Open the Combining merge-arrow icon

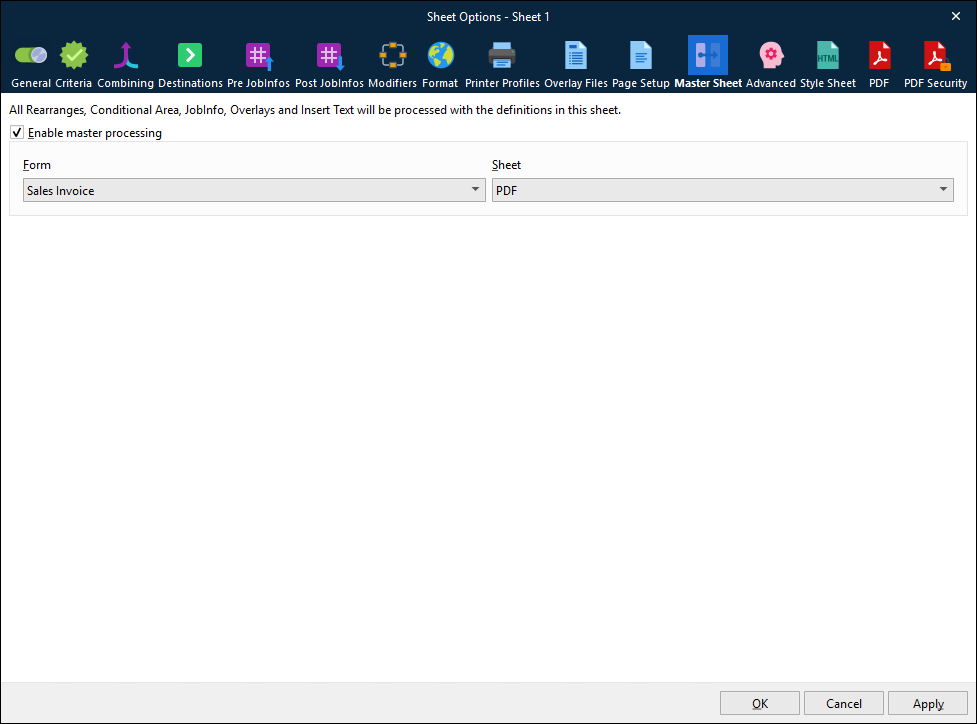[125, 55]
